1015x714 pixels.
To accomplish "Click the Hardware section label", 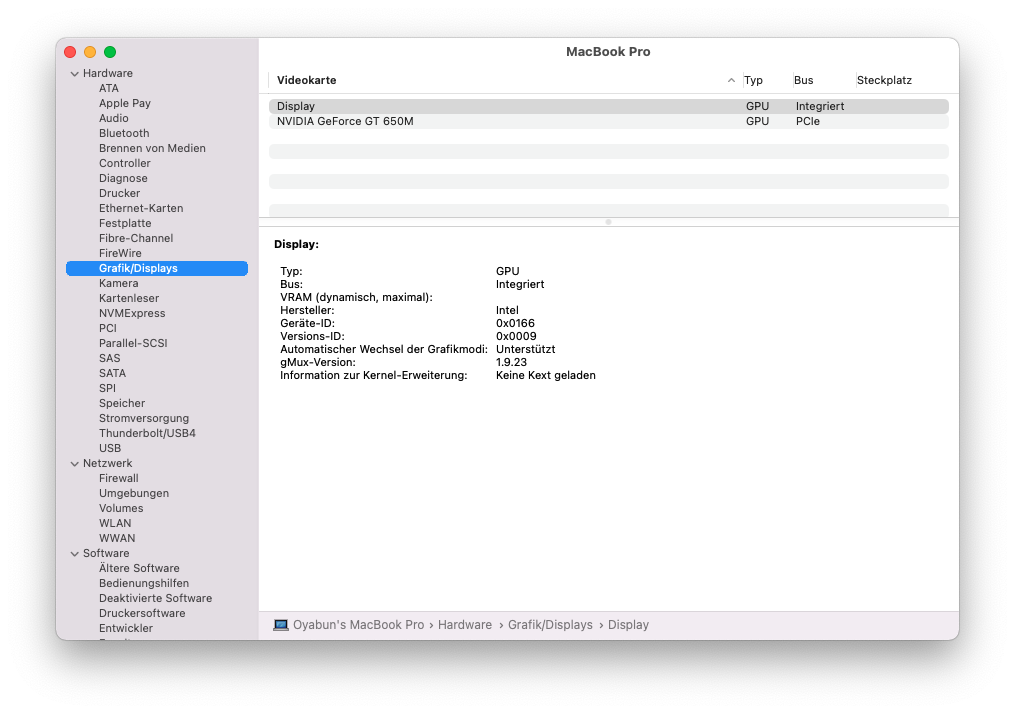I will pos(107,73).
